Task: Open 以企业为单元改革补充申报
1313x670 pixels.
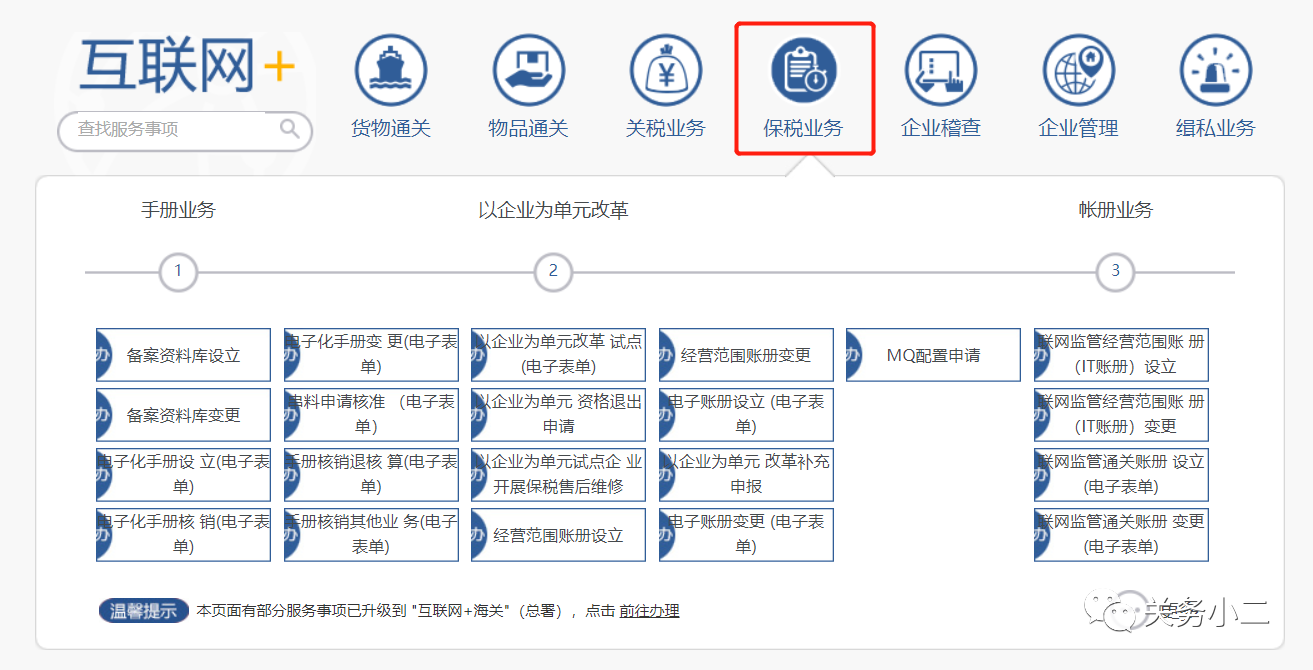Action: (x=746, y=475)
